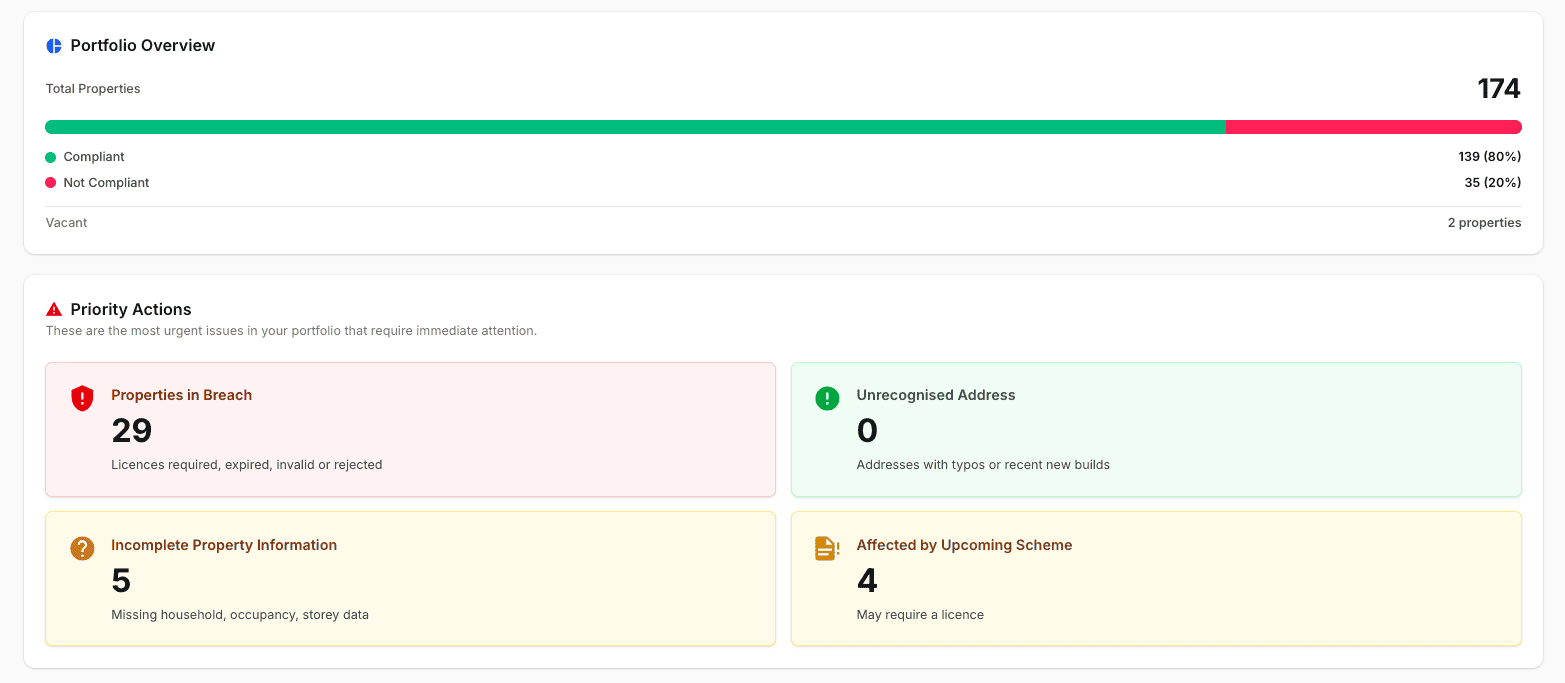Click the number 4 in Affected by Upcoming Scheme
The width and height of the screenshot is (1565, 683).
pyautogui.click(x=868, y=581)
